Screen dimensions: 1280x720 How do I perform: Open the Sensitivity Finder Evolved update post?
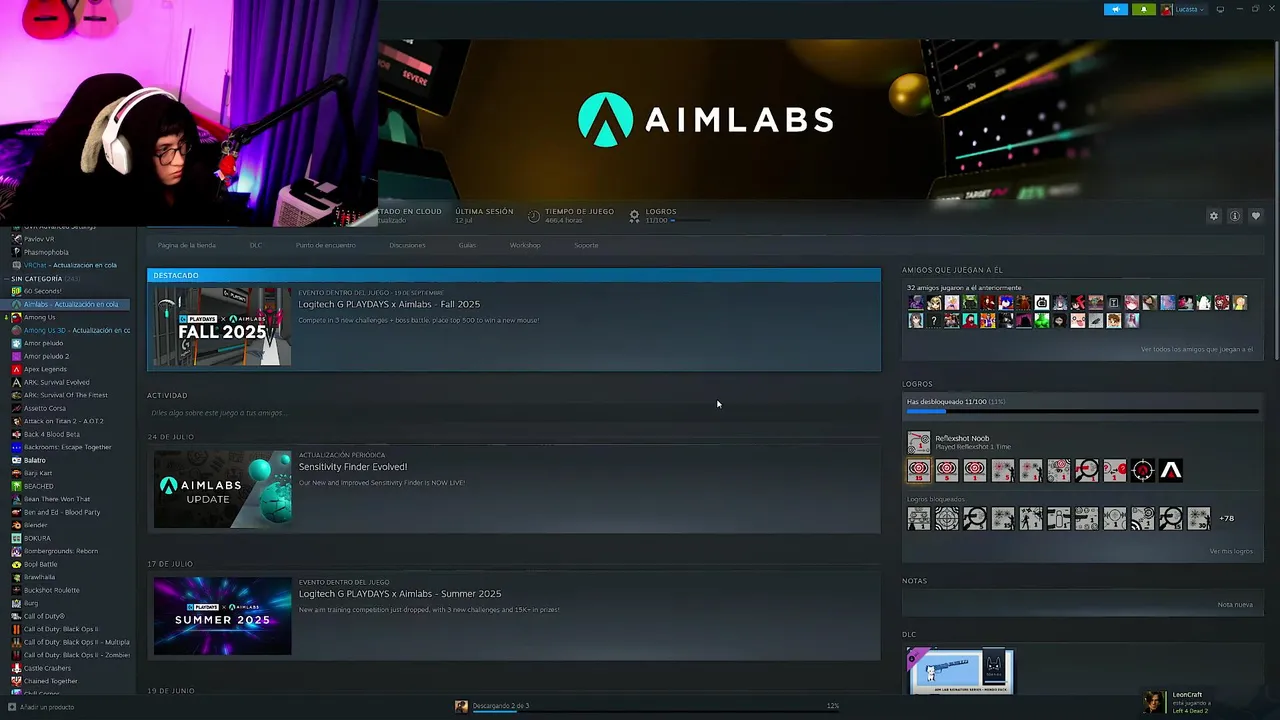coord(514,489)
